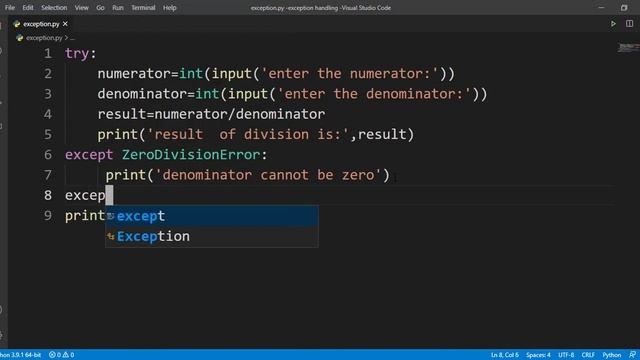Choose 'Exception' autocomplete suggestion
This screenshot has width=640, height=360.
(212, 236)
